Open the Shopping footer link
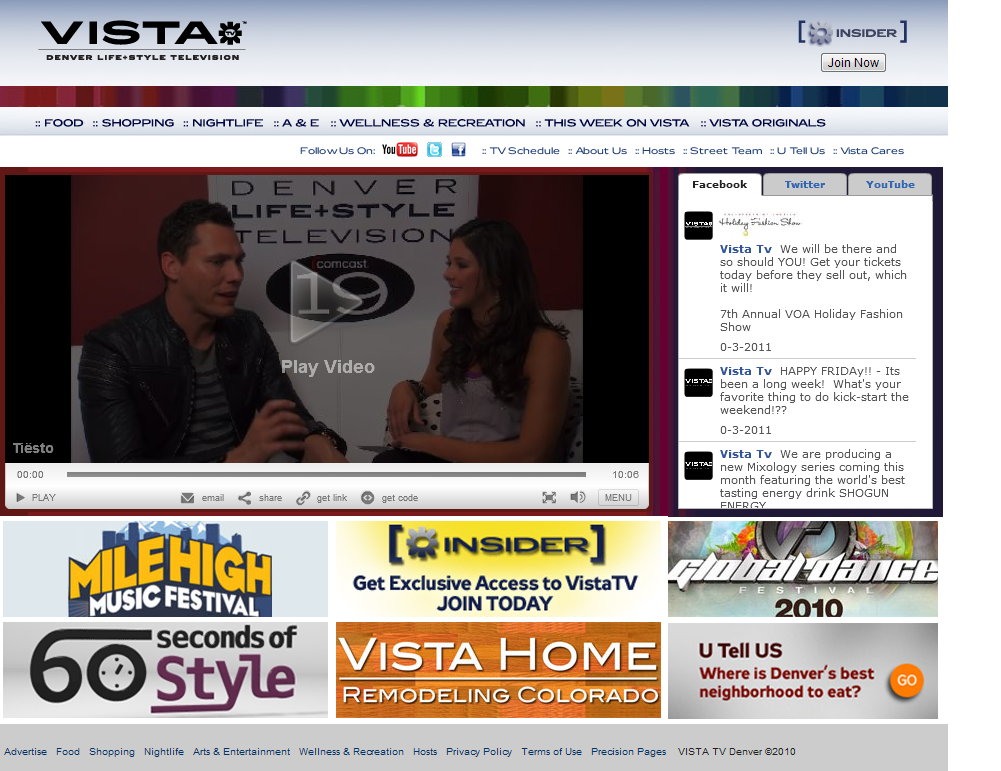Screen dimensions: 1001x771 (x=112, y=751)
